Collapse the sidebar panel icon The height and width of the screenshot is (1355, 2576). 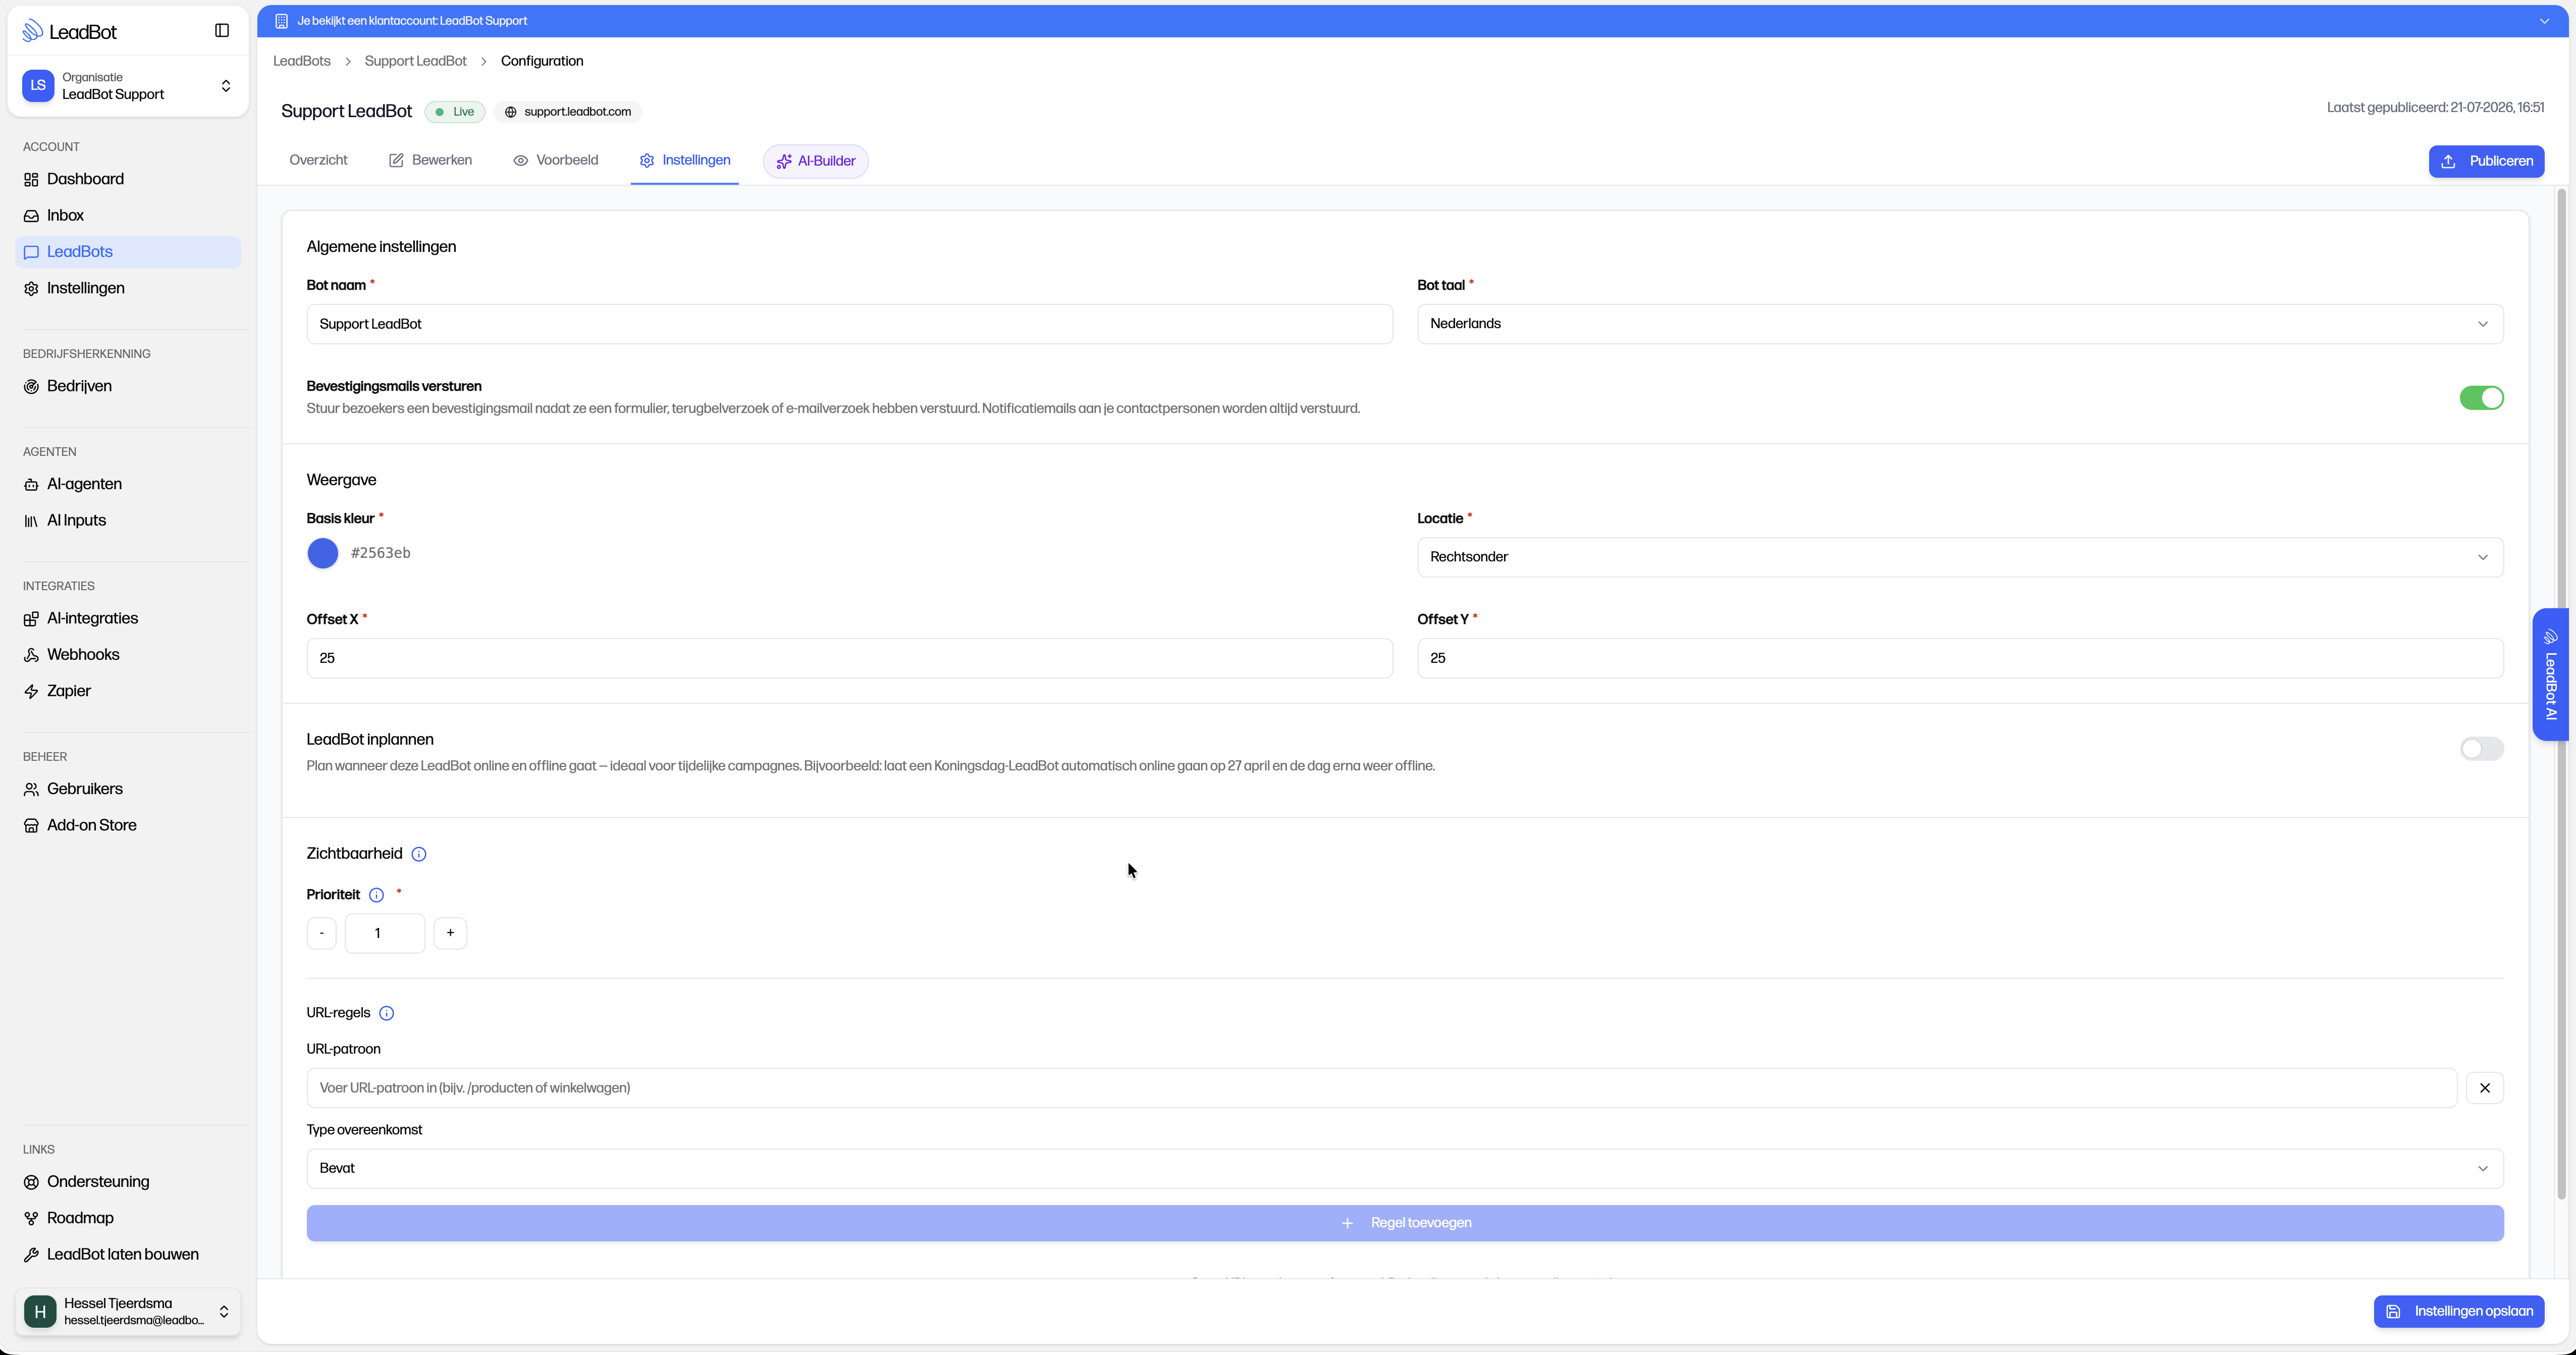[x=222, y=31]
